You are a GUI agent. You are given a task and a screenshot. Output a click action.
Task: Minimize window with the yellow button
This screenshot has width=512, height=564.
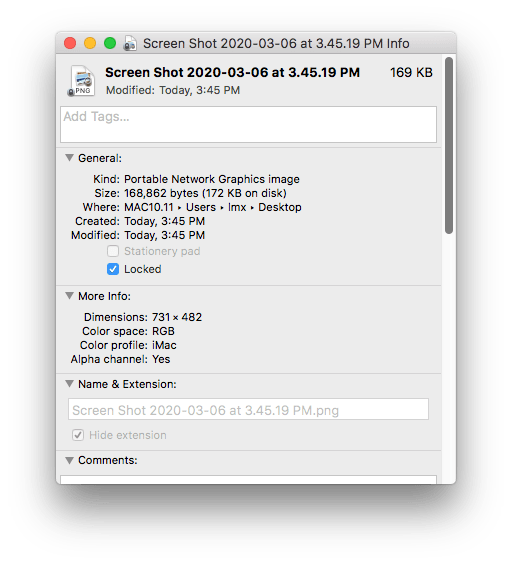(x=90, y=43)
